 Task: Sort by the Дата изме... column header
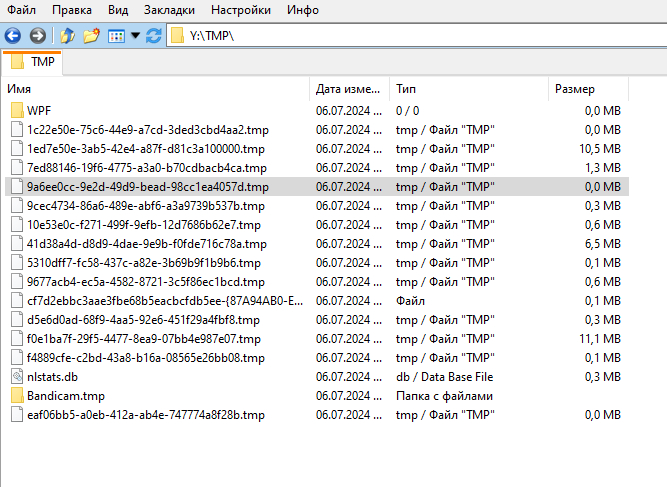[x=350, y=89]
